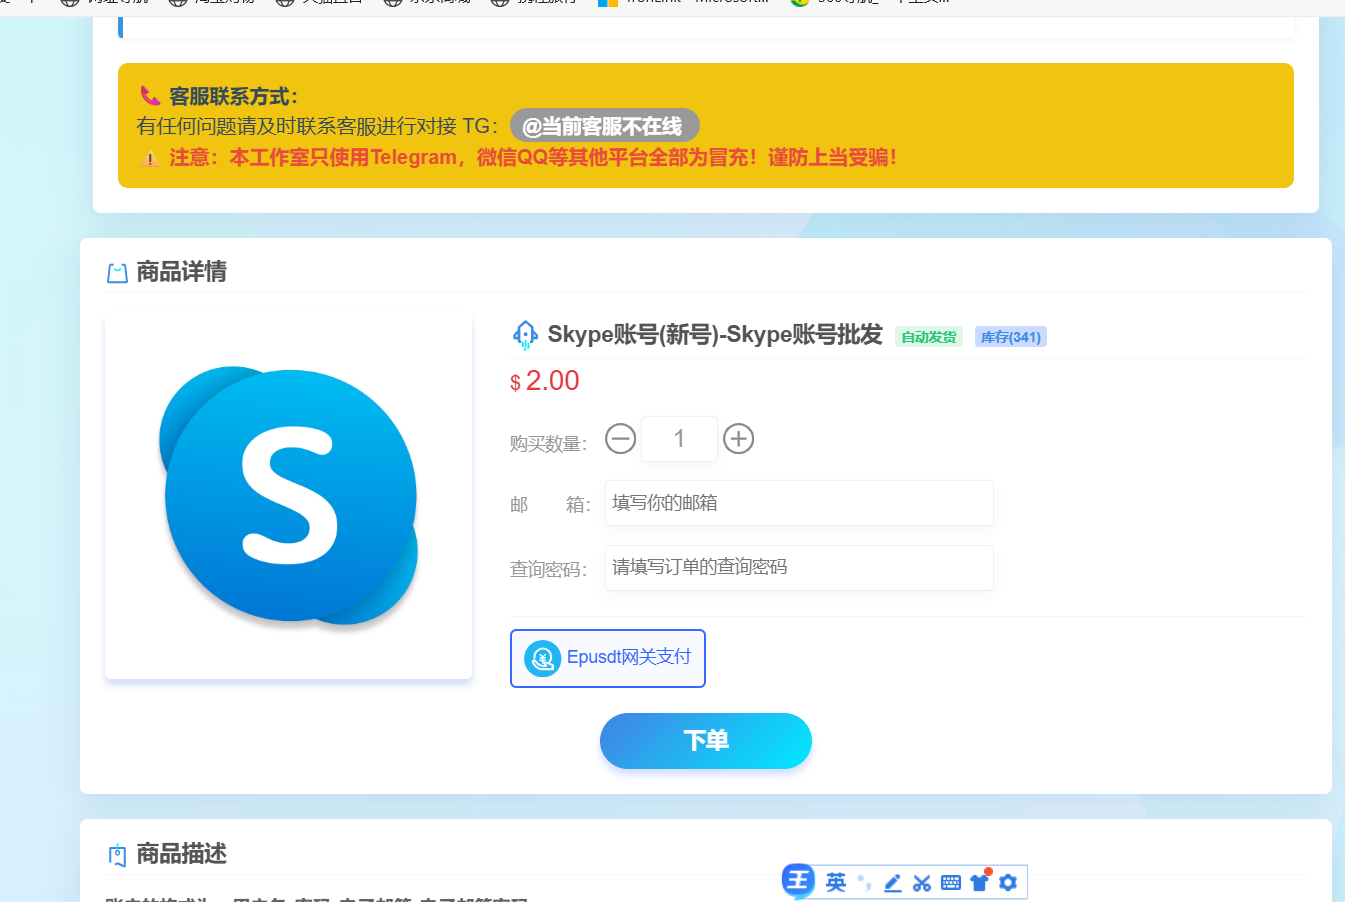The height and width of the screenshot is (902, 1345).
Task: Toggle punctuation mode in the input method toolbar
Action: 864,883
